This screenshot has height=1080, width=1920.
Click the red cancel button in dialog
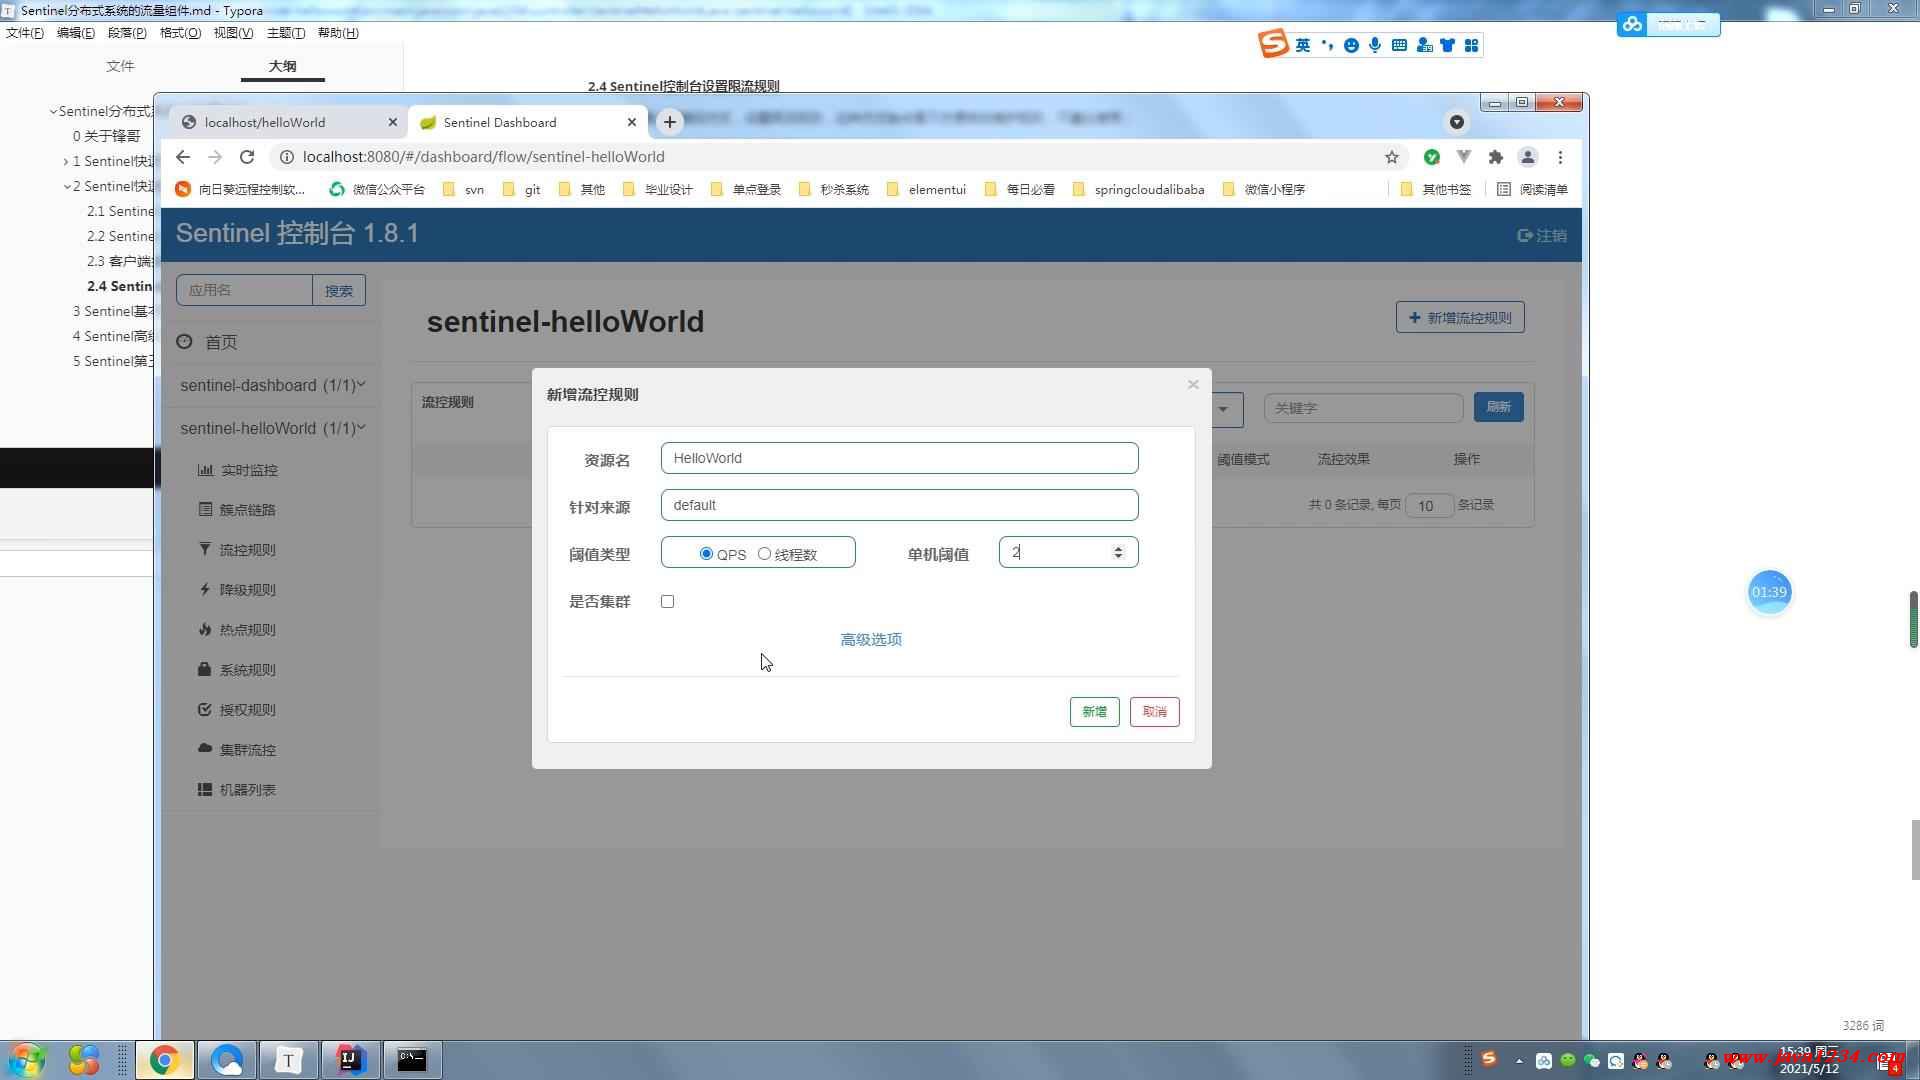point(1154,712)
